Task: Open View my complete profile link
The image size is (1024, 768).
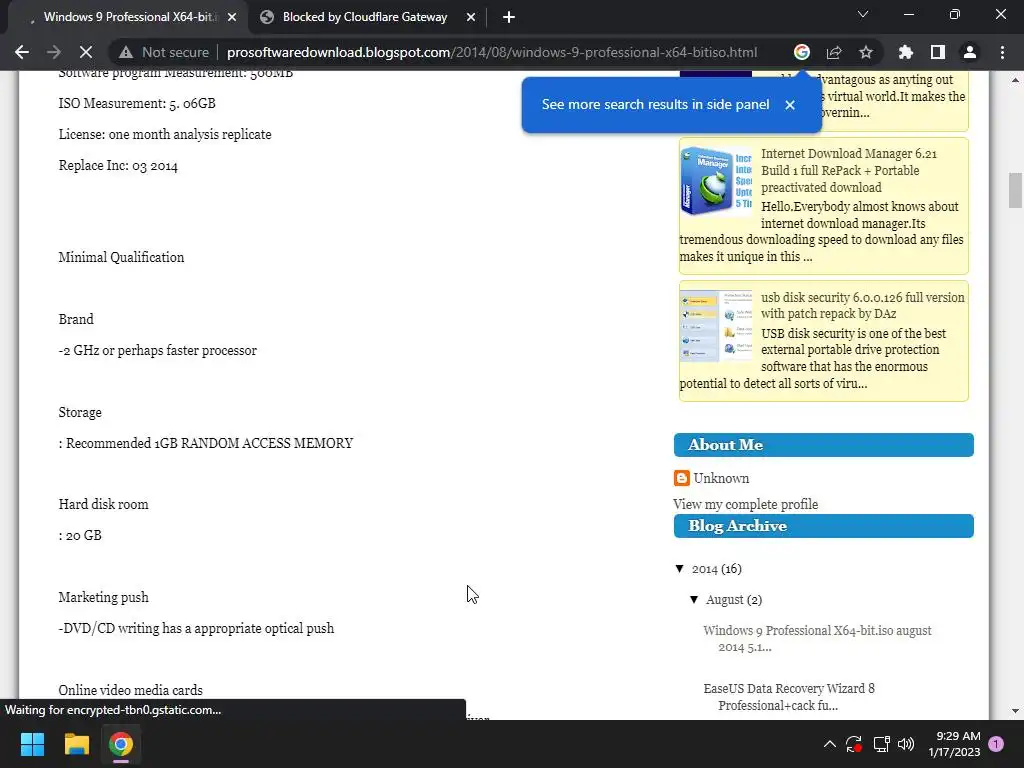Action: [x=745, y=504]
